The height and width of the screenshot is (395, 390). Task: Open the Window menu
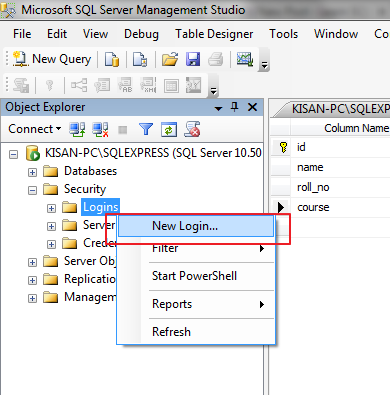(x=336, y=34)
